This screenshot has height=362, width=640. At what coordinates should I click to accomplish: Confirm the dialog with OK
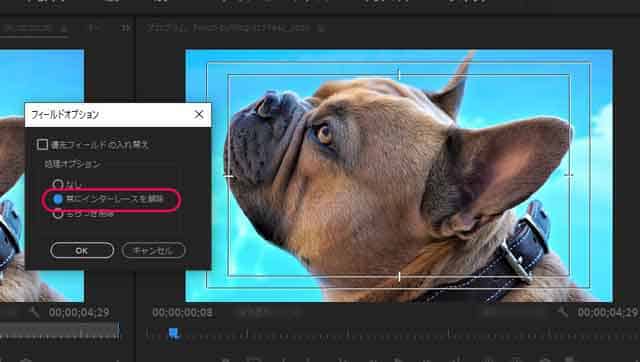(82, 251)
